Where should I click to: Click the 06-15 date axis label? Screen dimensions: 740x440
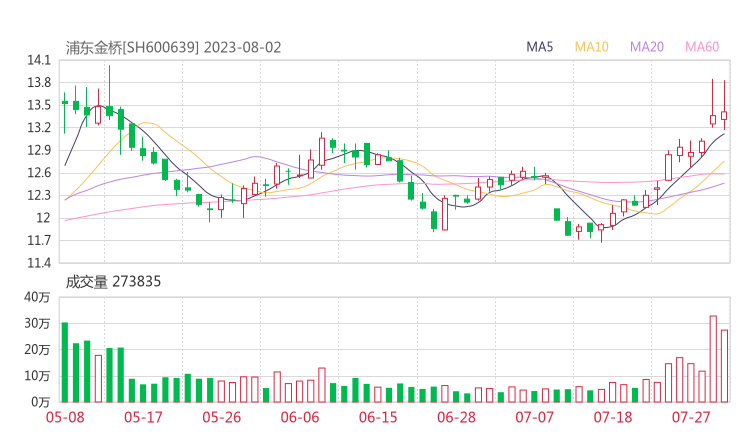[x=378, y=417]
